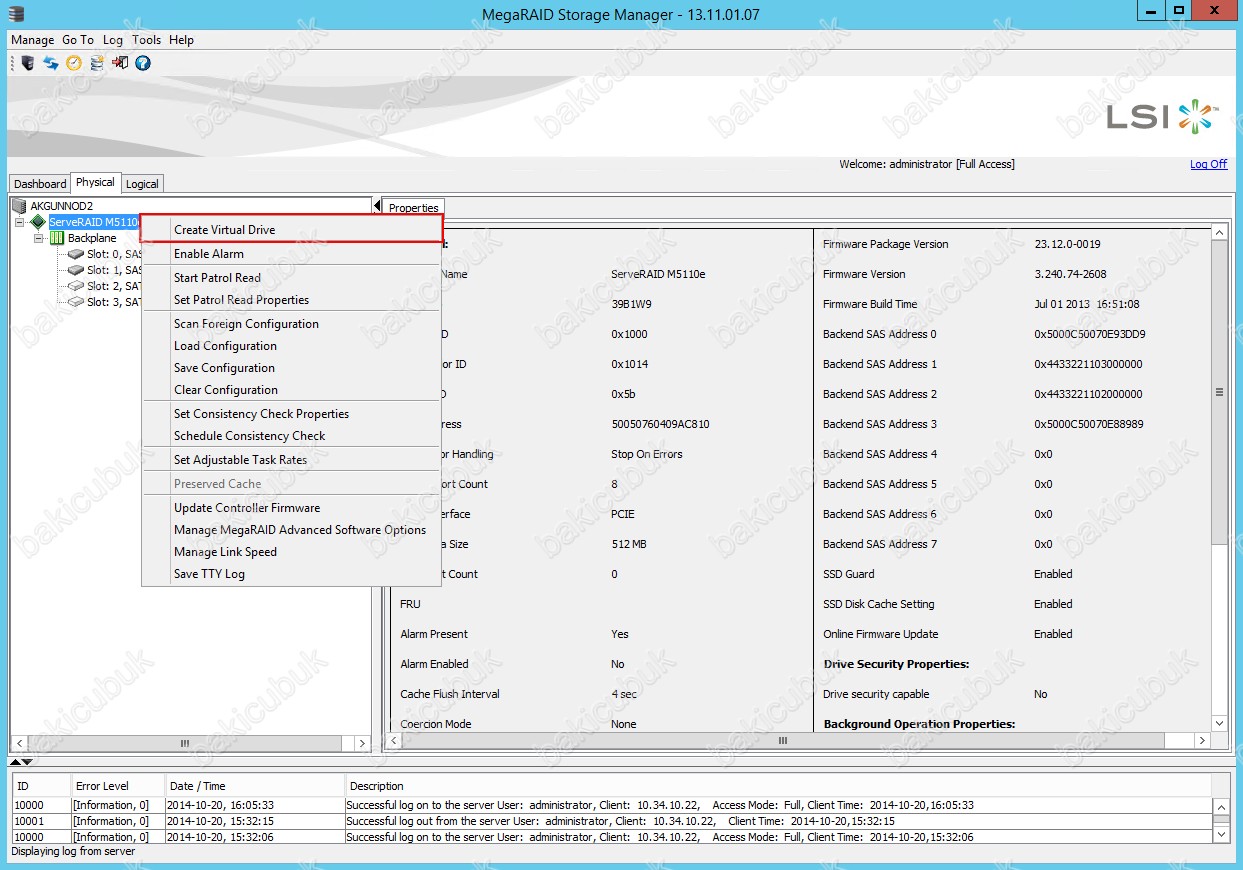1243x870 pixels.
Task: Choose Set Consistency Check Properties
Action: coord(292,414)
